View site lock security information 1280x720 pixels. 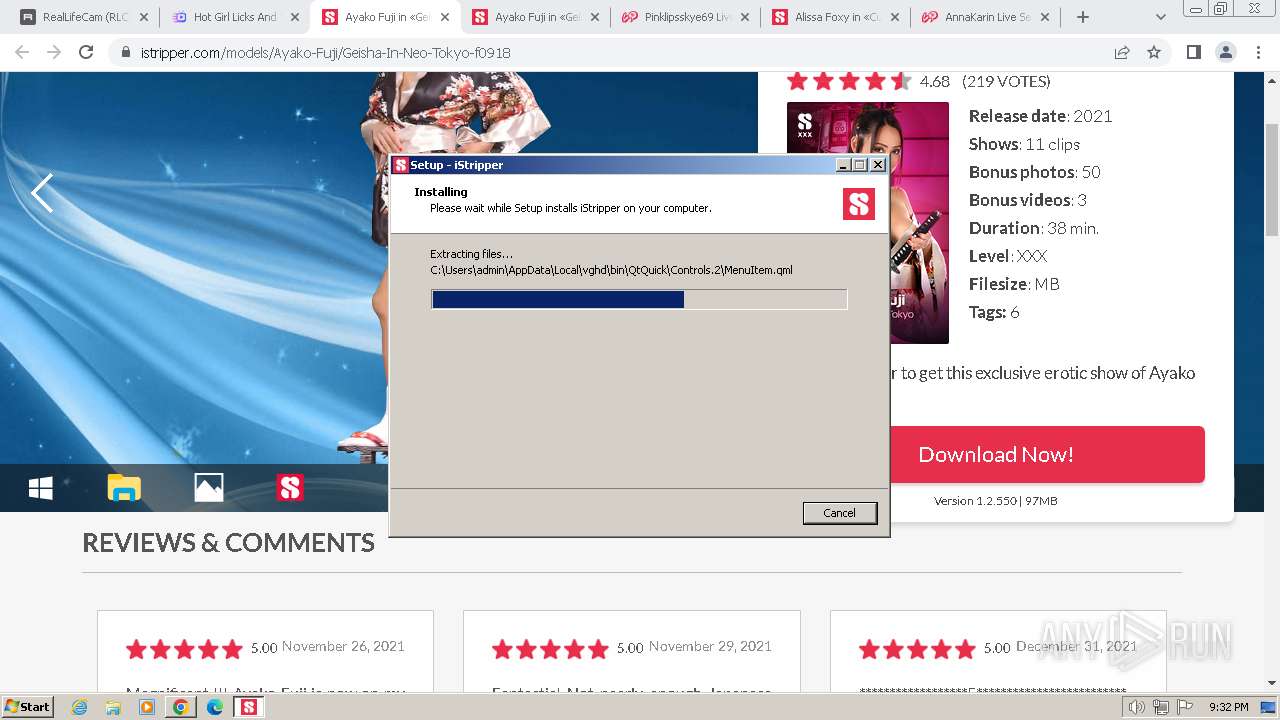125,52
